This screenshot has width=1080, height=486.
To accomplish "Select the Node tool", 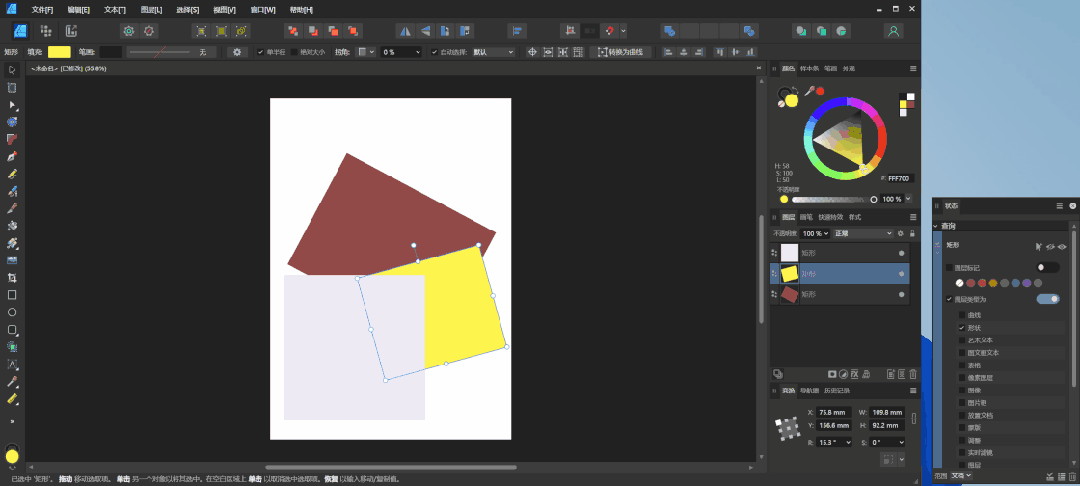I will [12, 105].
